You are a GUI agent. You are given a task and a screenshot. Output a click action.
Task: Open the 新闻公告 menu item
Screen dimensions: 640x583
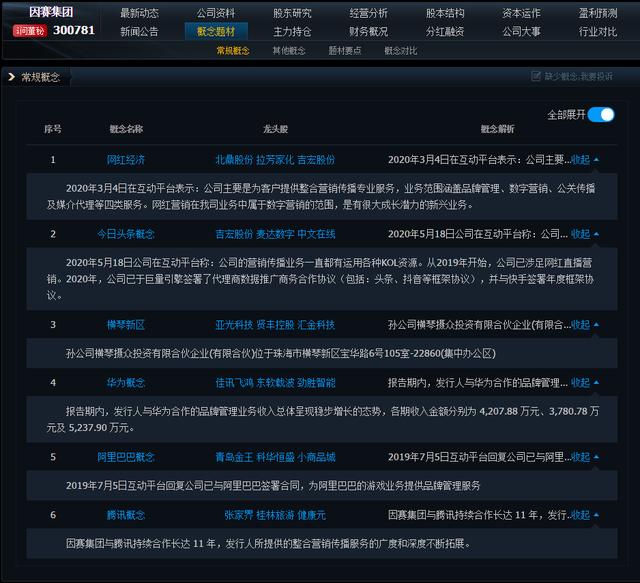(139, 31)
